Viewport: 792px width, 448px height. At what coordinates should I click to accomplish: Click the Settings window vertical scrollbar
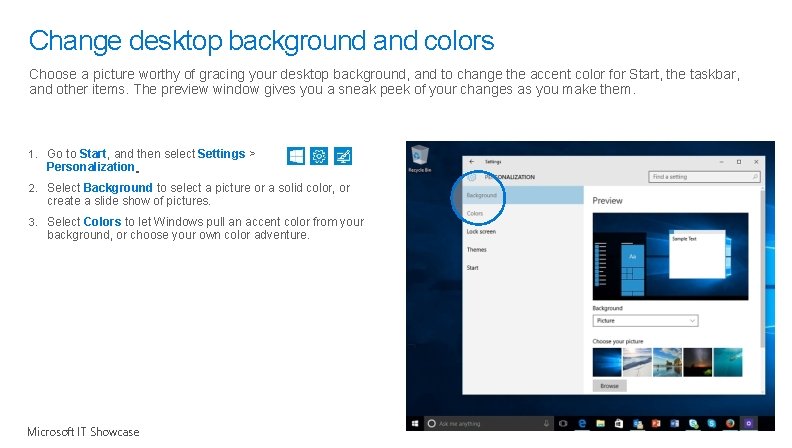(762, 268)
